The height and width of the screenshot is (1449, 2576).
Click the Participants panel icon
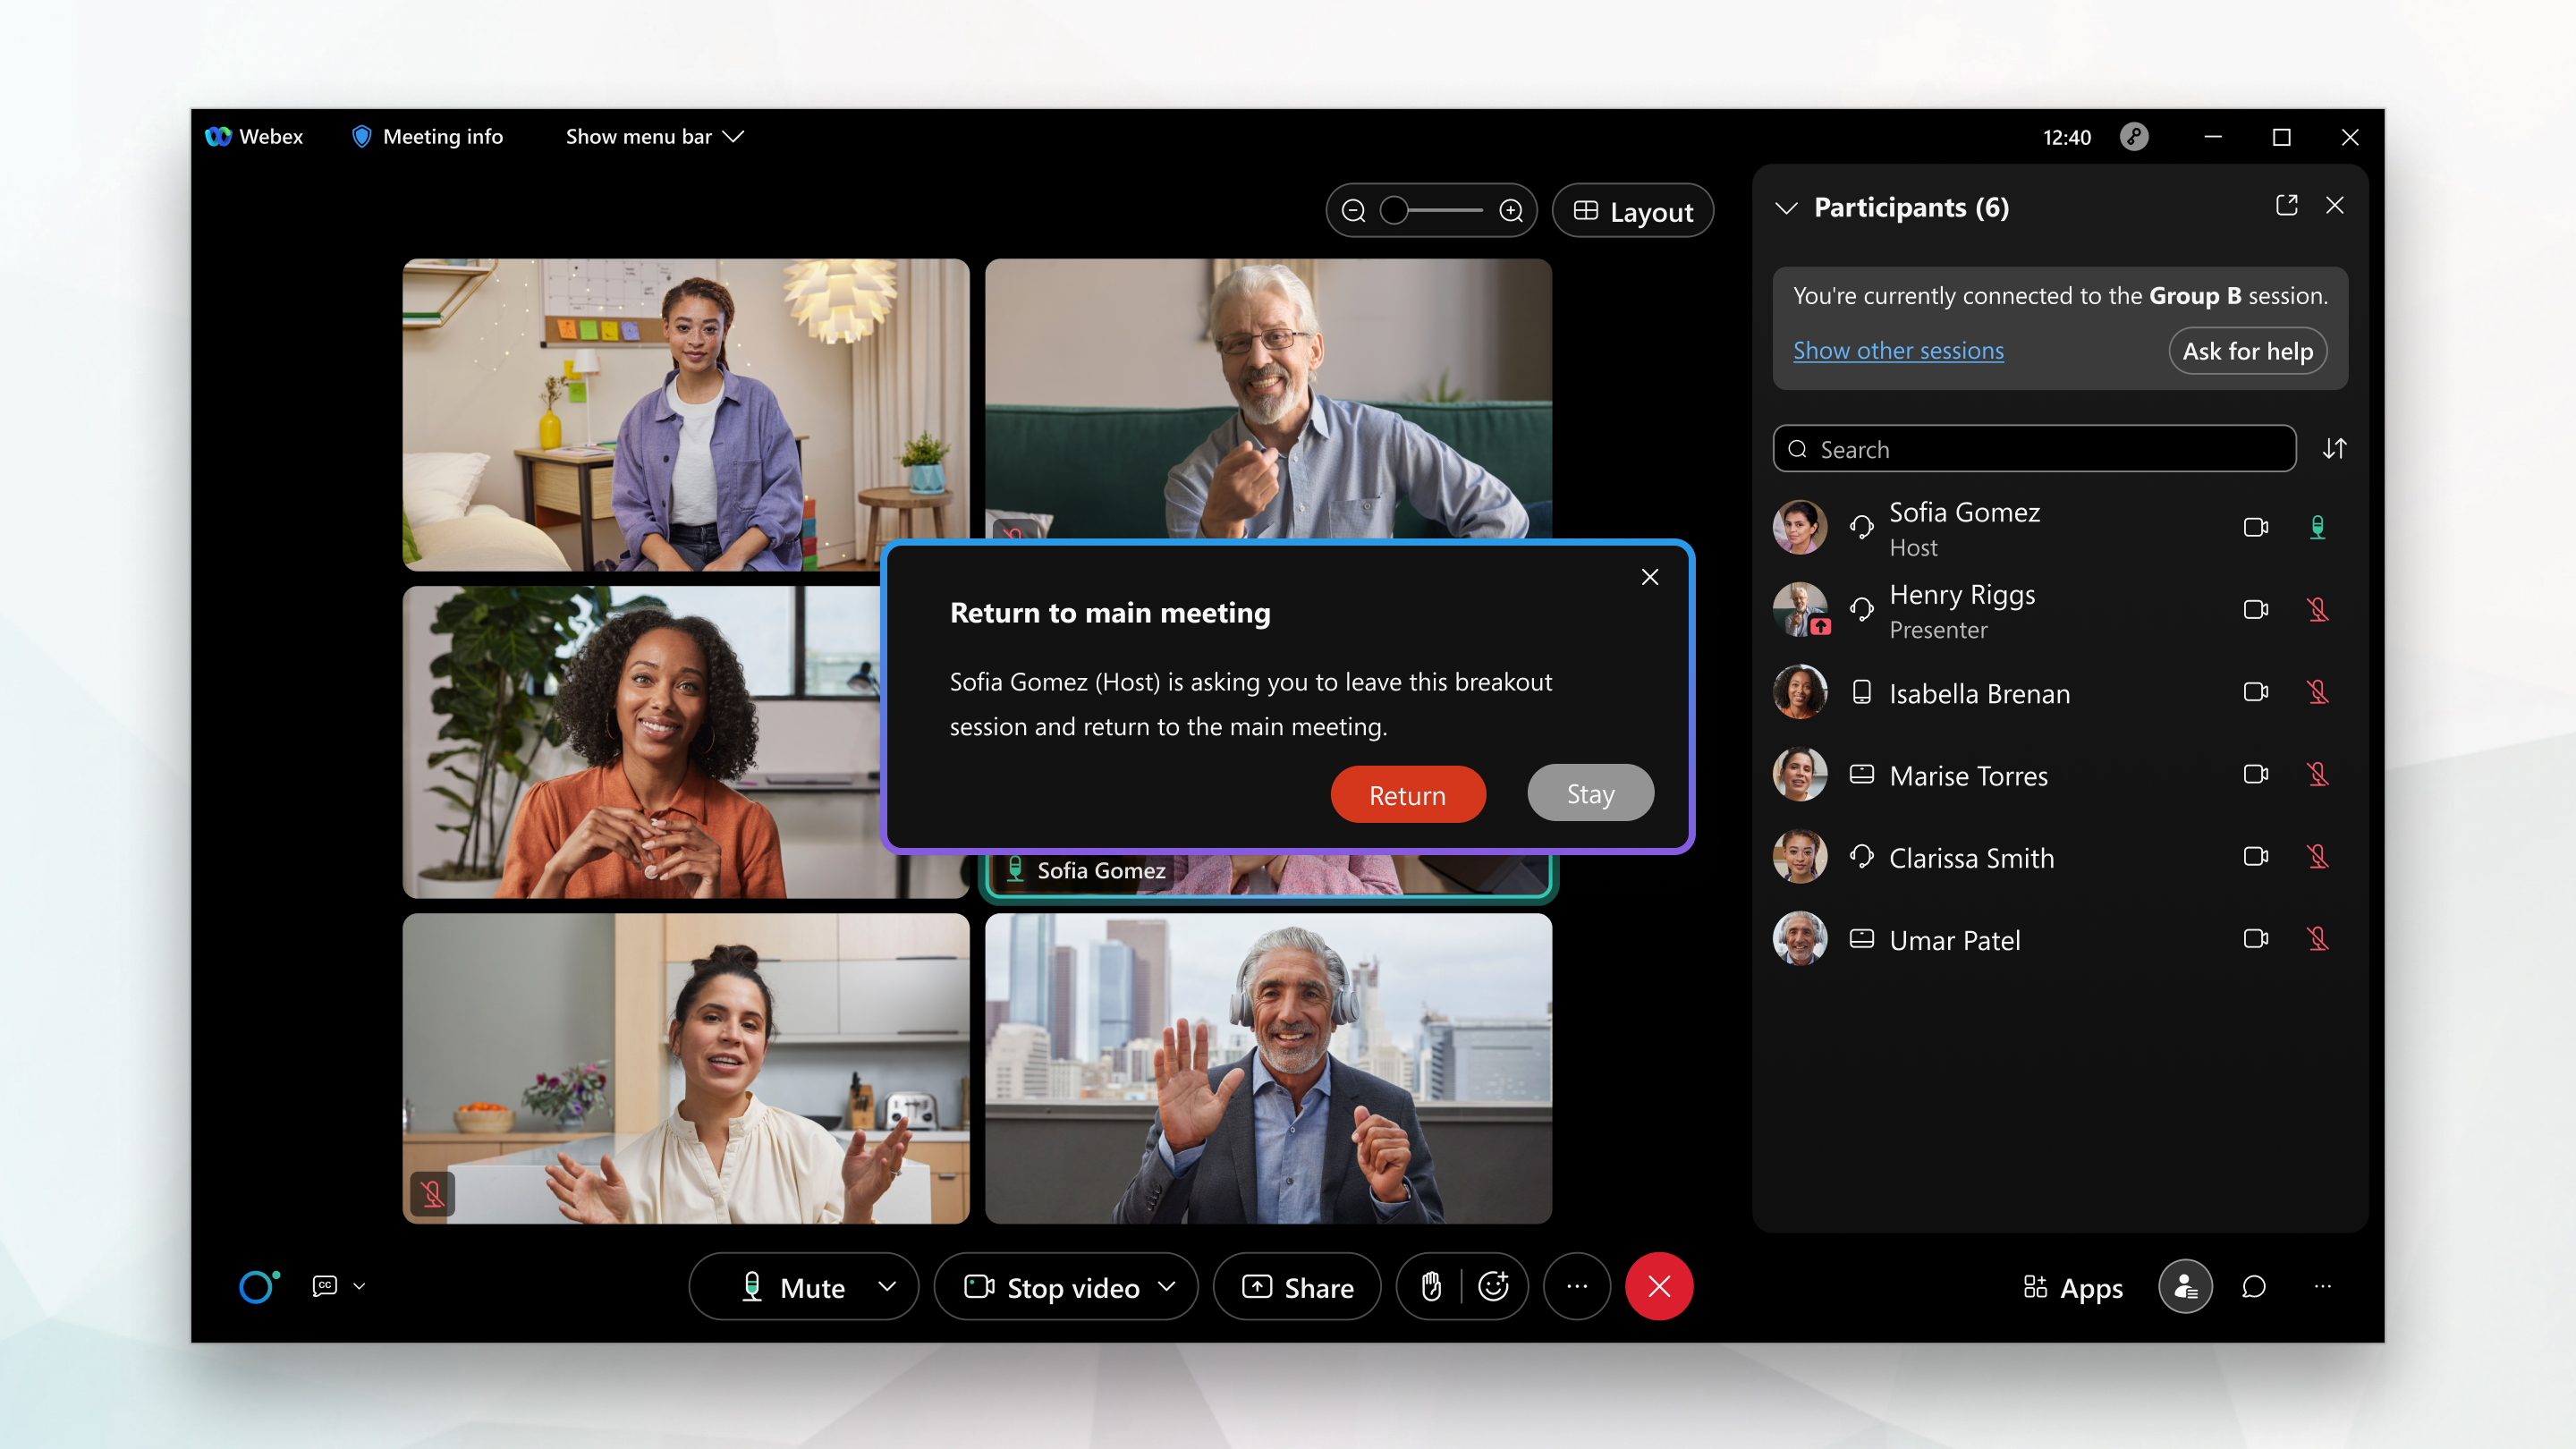(2182, 1286)
